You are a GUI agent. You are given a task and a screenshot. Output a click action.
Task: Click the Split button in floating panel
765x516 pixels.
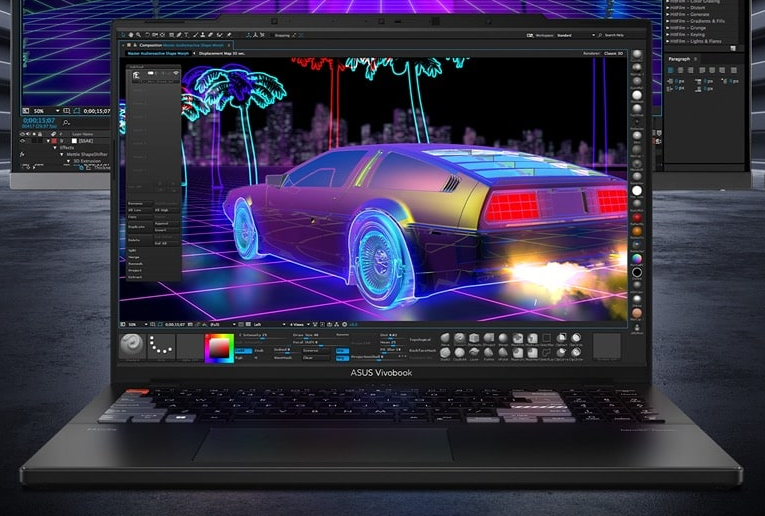(x=132, y=250)
